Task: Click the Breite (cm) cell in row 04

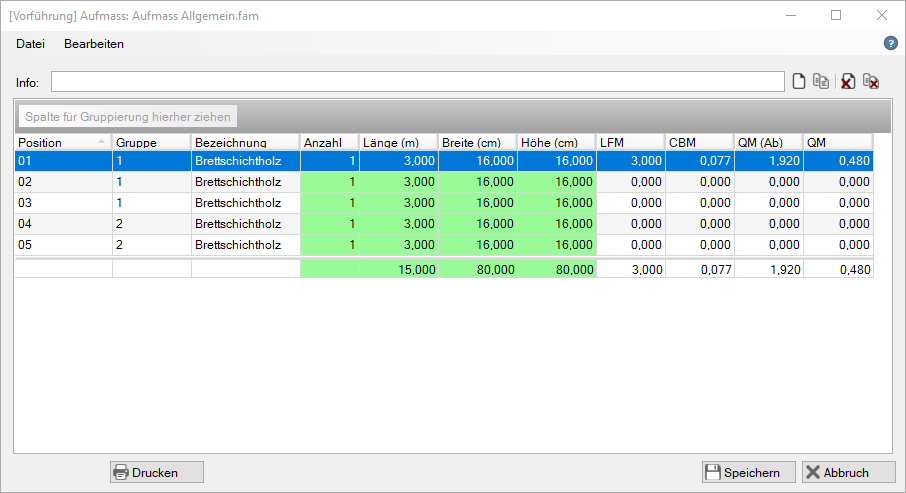Action: coord(477,223)
